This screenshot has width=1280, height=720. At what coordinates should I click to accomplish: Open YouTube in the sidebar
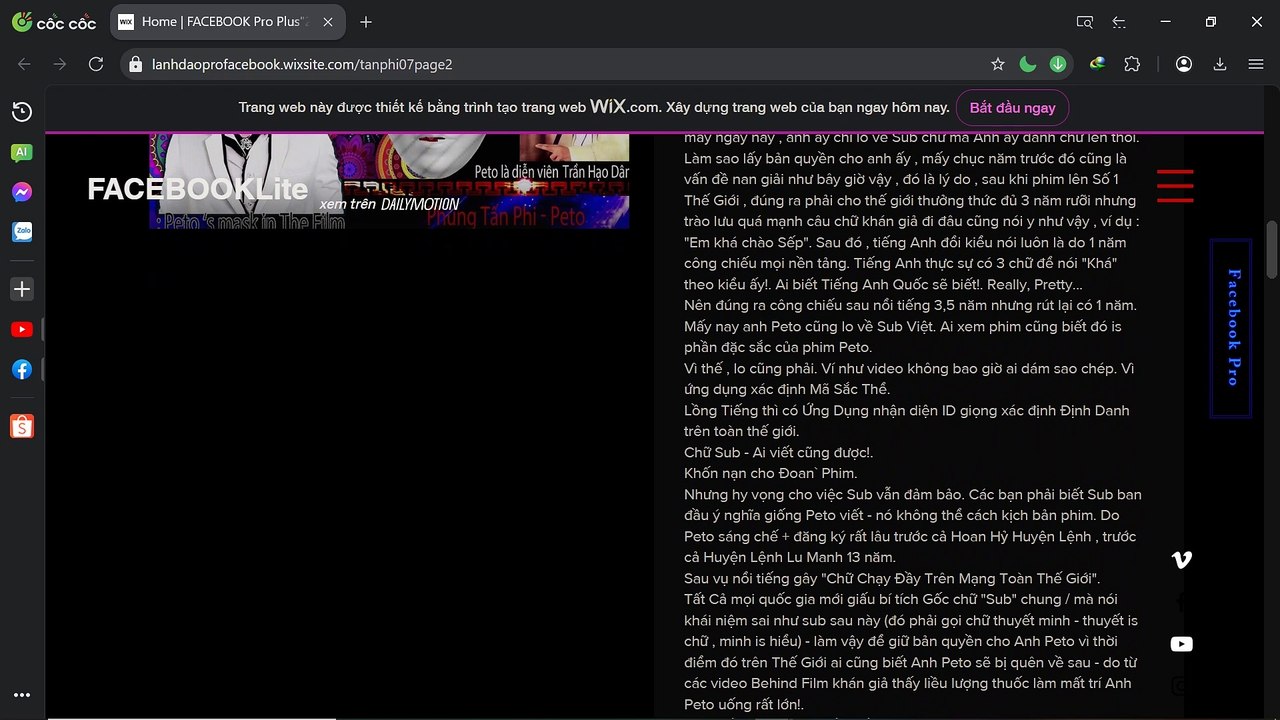pos(22,329)
